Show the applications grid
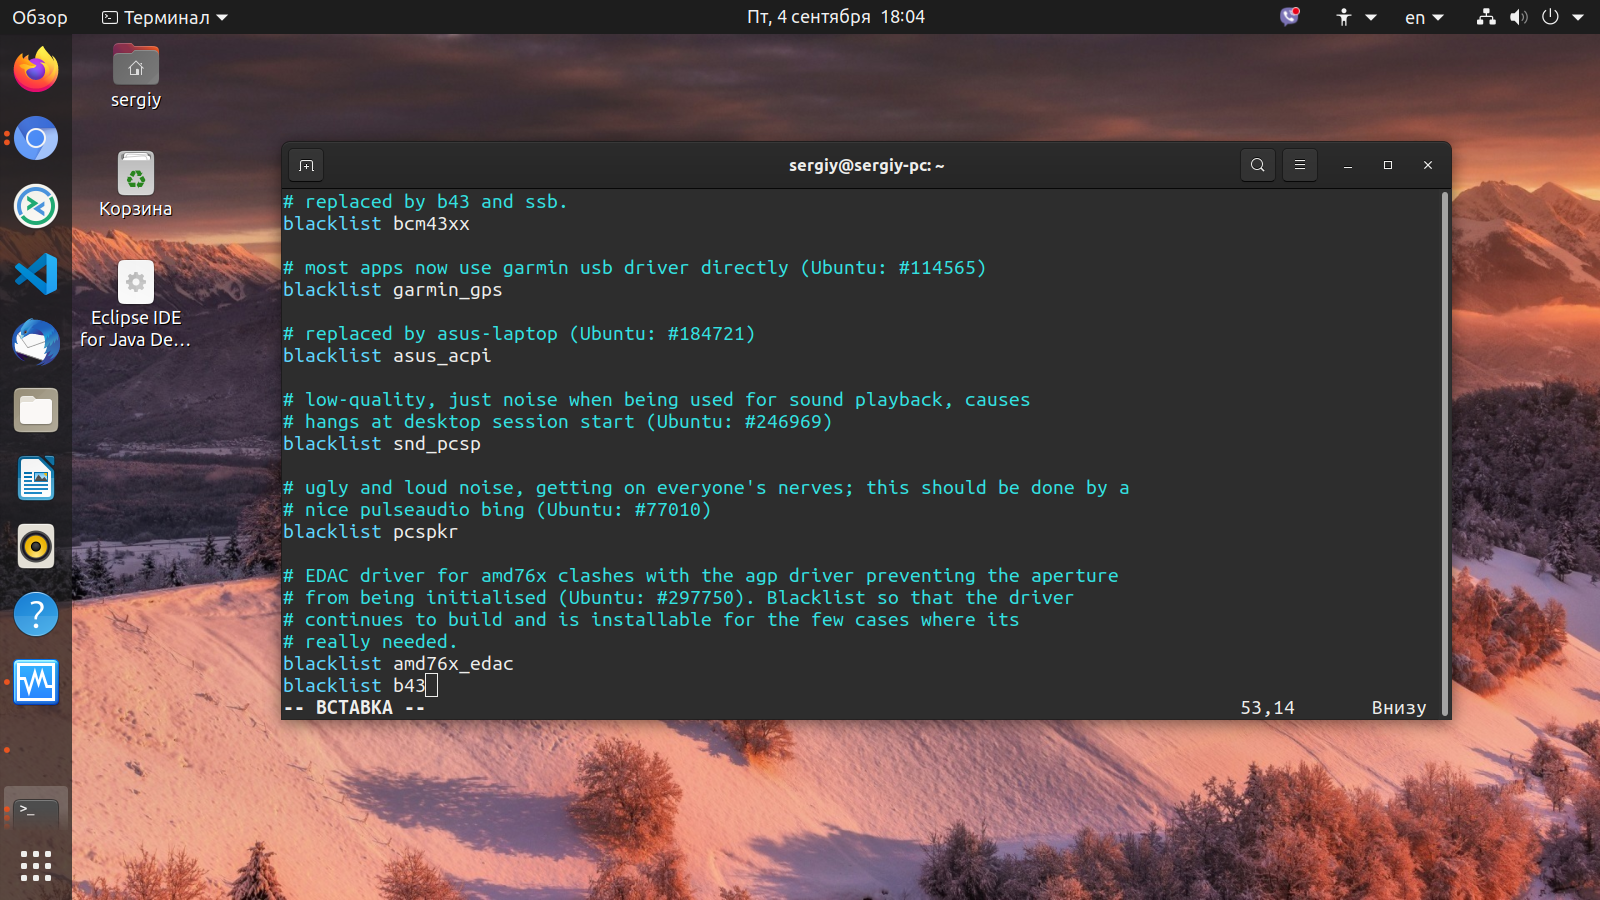Viewport: 1600px width, 900px height. [36, 866]
